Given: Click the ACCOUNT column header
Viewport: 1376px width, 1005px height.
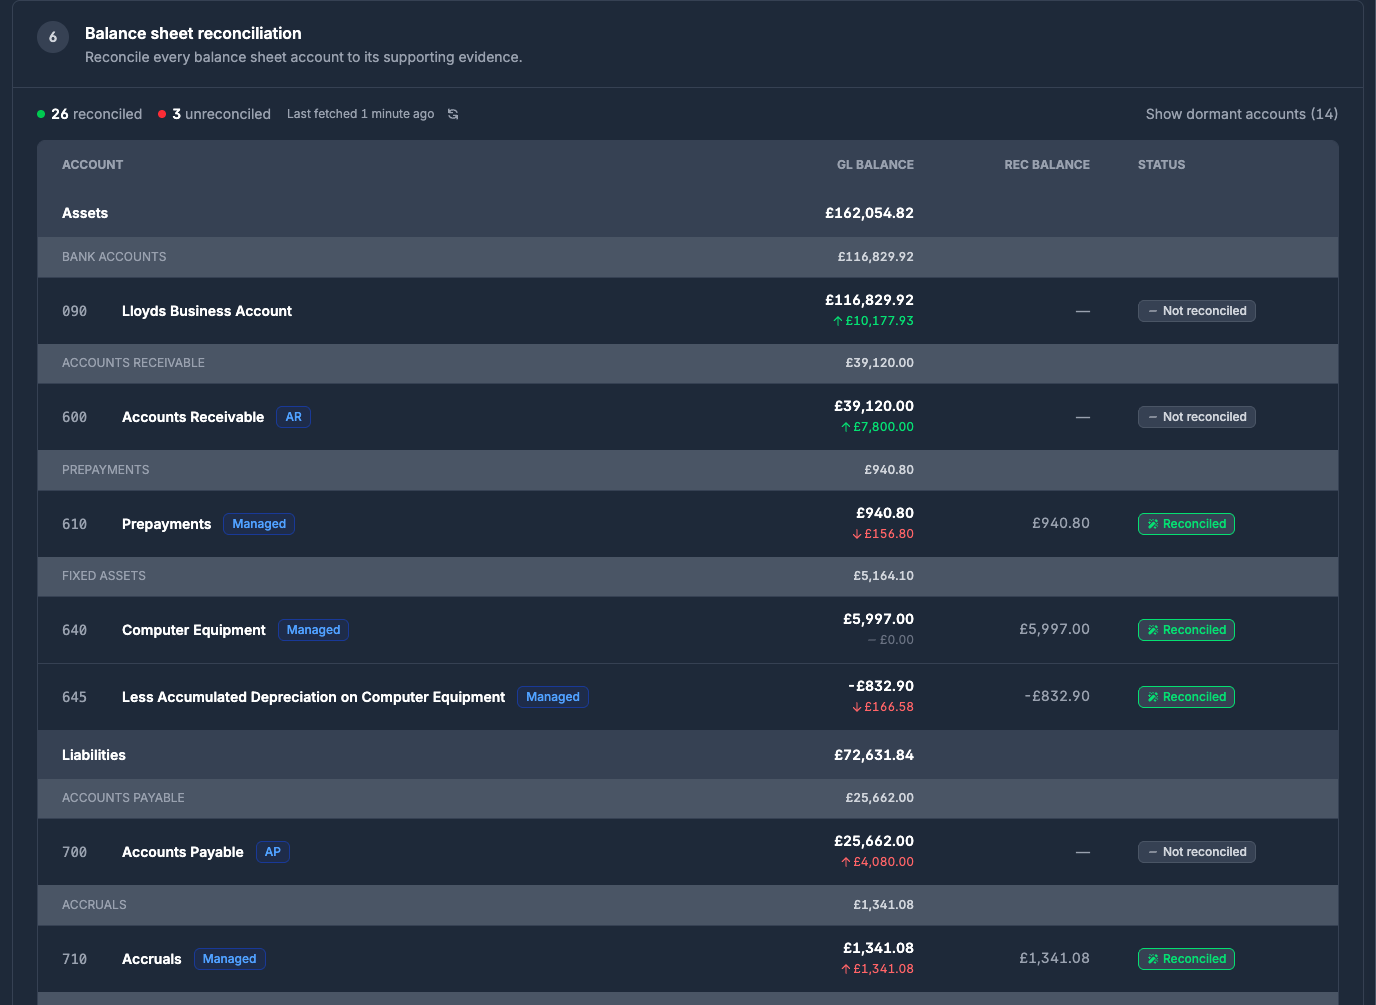Looking at the screenshot, I should tap(93, 165).
